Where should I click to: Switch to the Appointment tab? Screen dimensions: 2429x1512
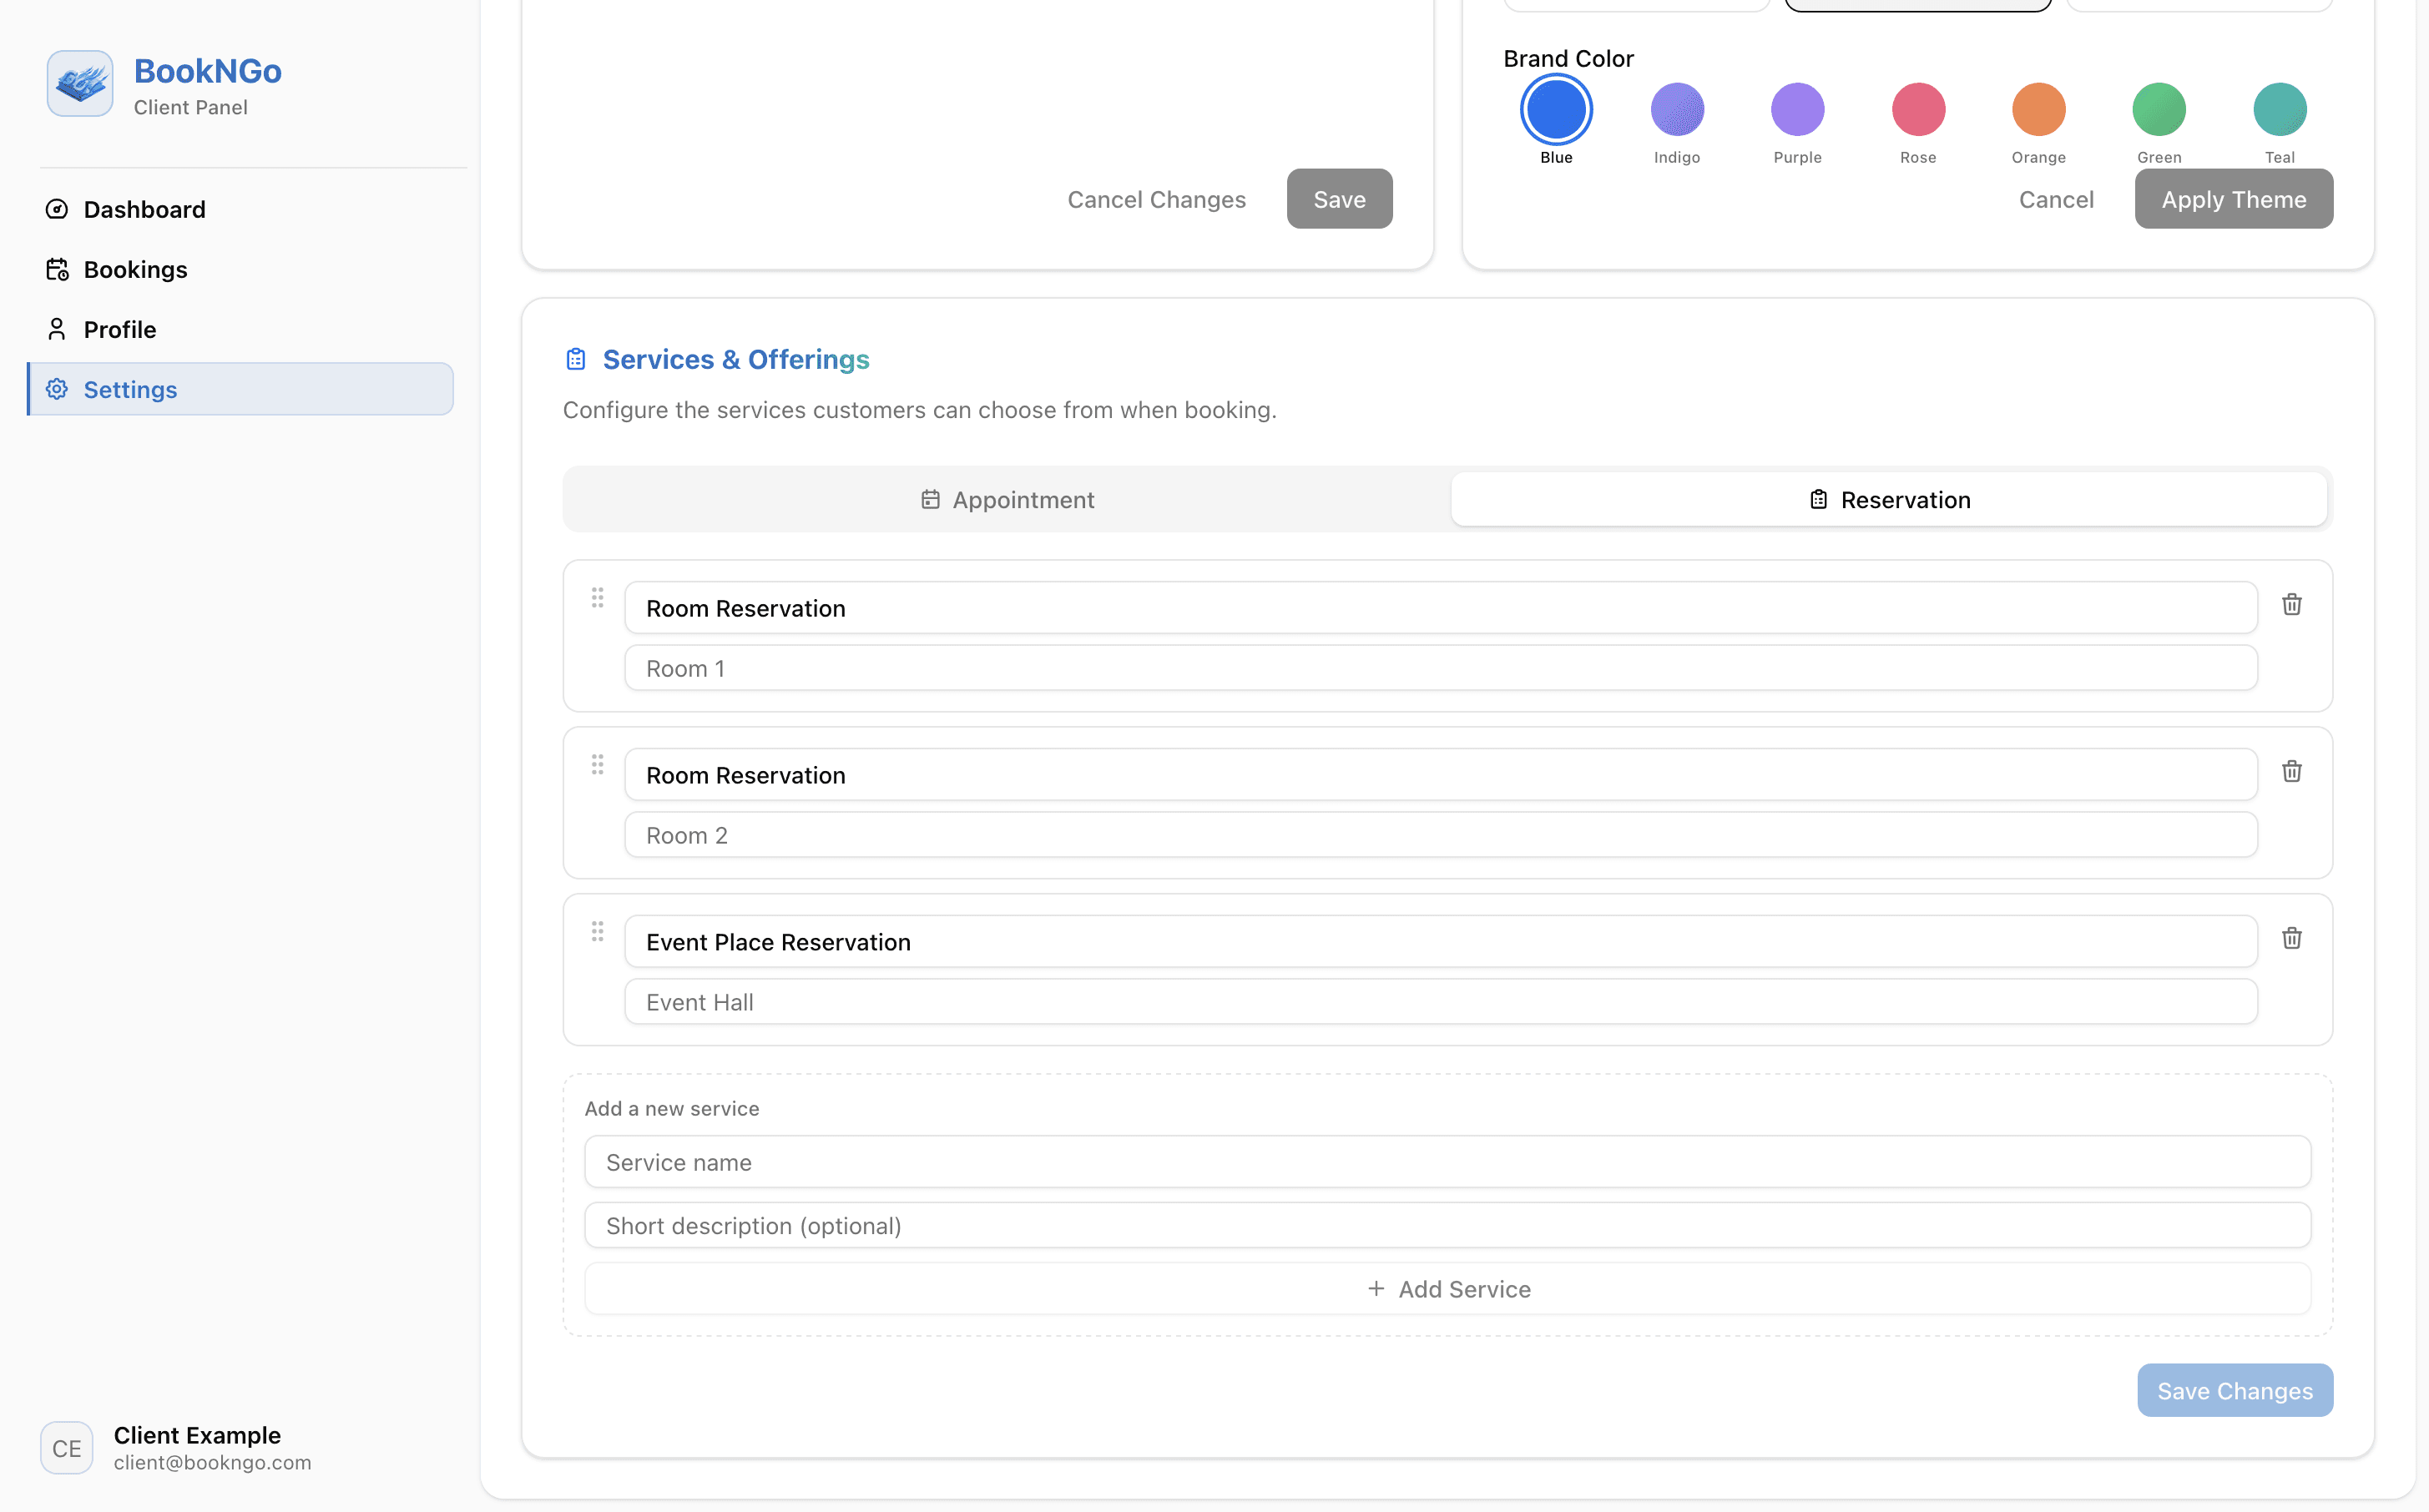click(x=1007, y=499)
